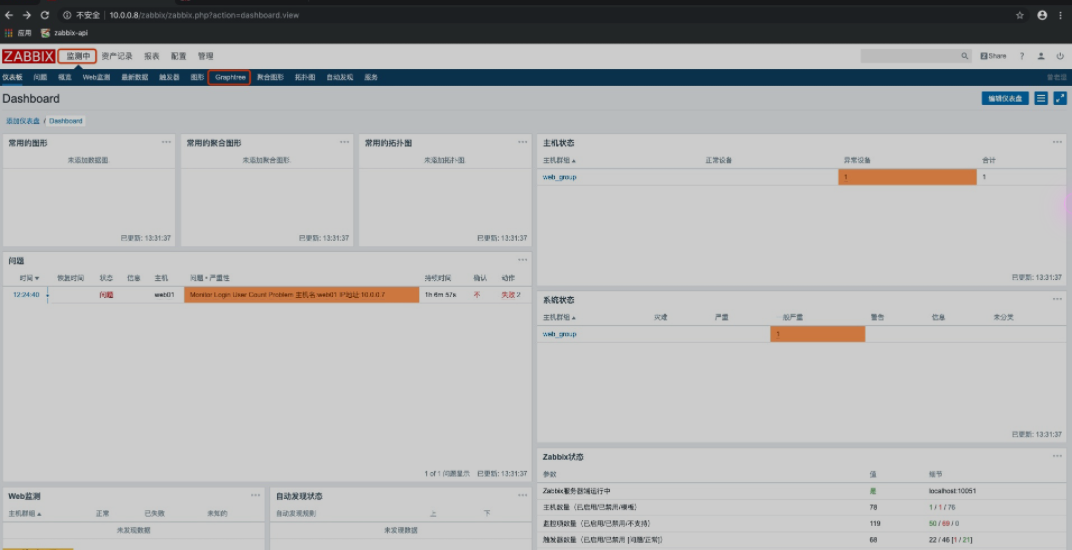Open the user profile icon
The width and height of the screenshot is (1072, 550).
tap(1041, 56)
